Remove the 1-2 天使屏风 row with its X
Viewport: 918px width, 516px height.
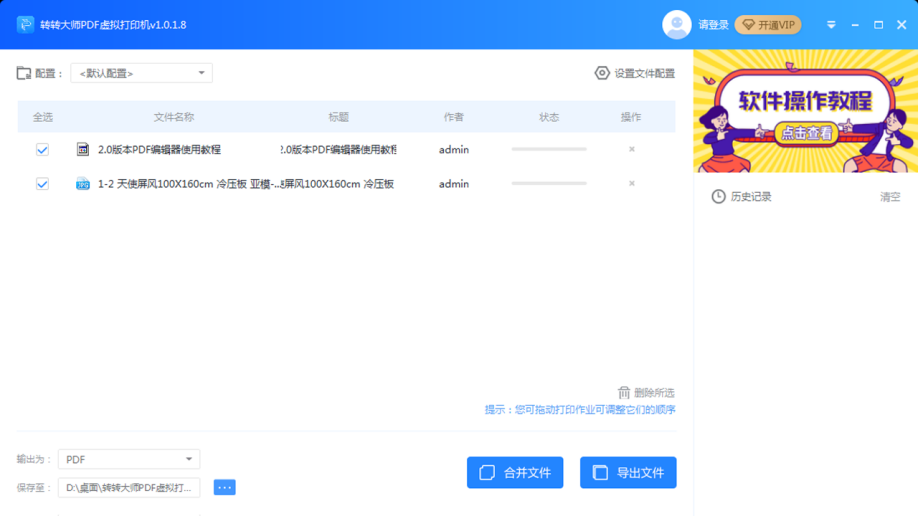(632, 183)
